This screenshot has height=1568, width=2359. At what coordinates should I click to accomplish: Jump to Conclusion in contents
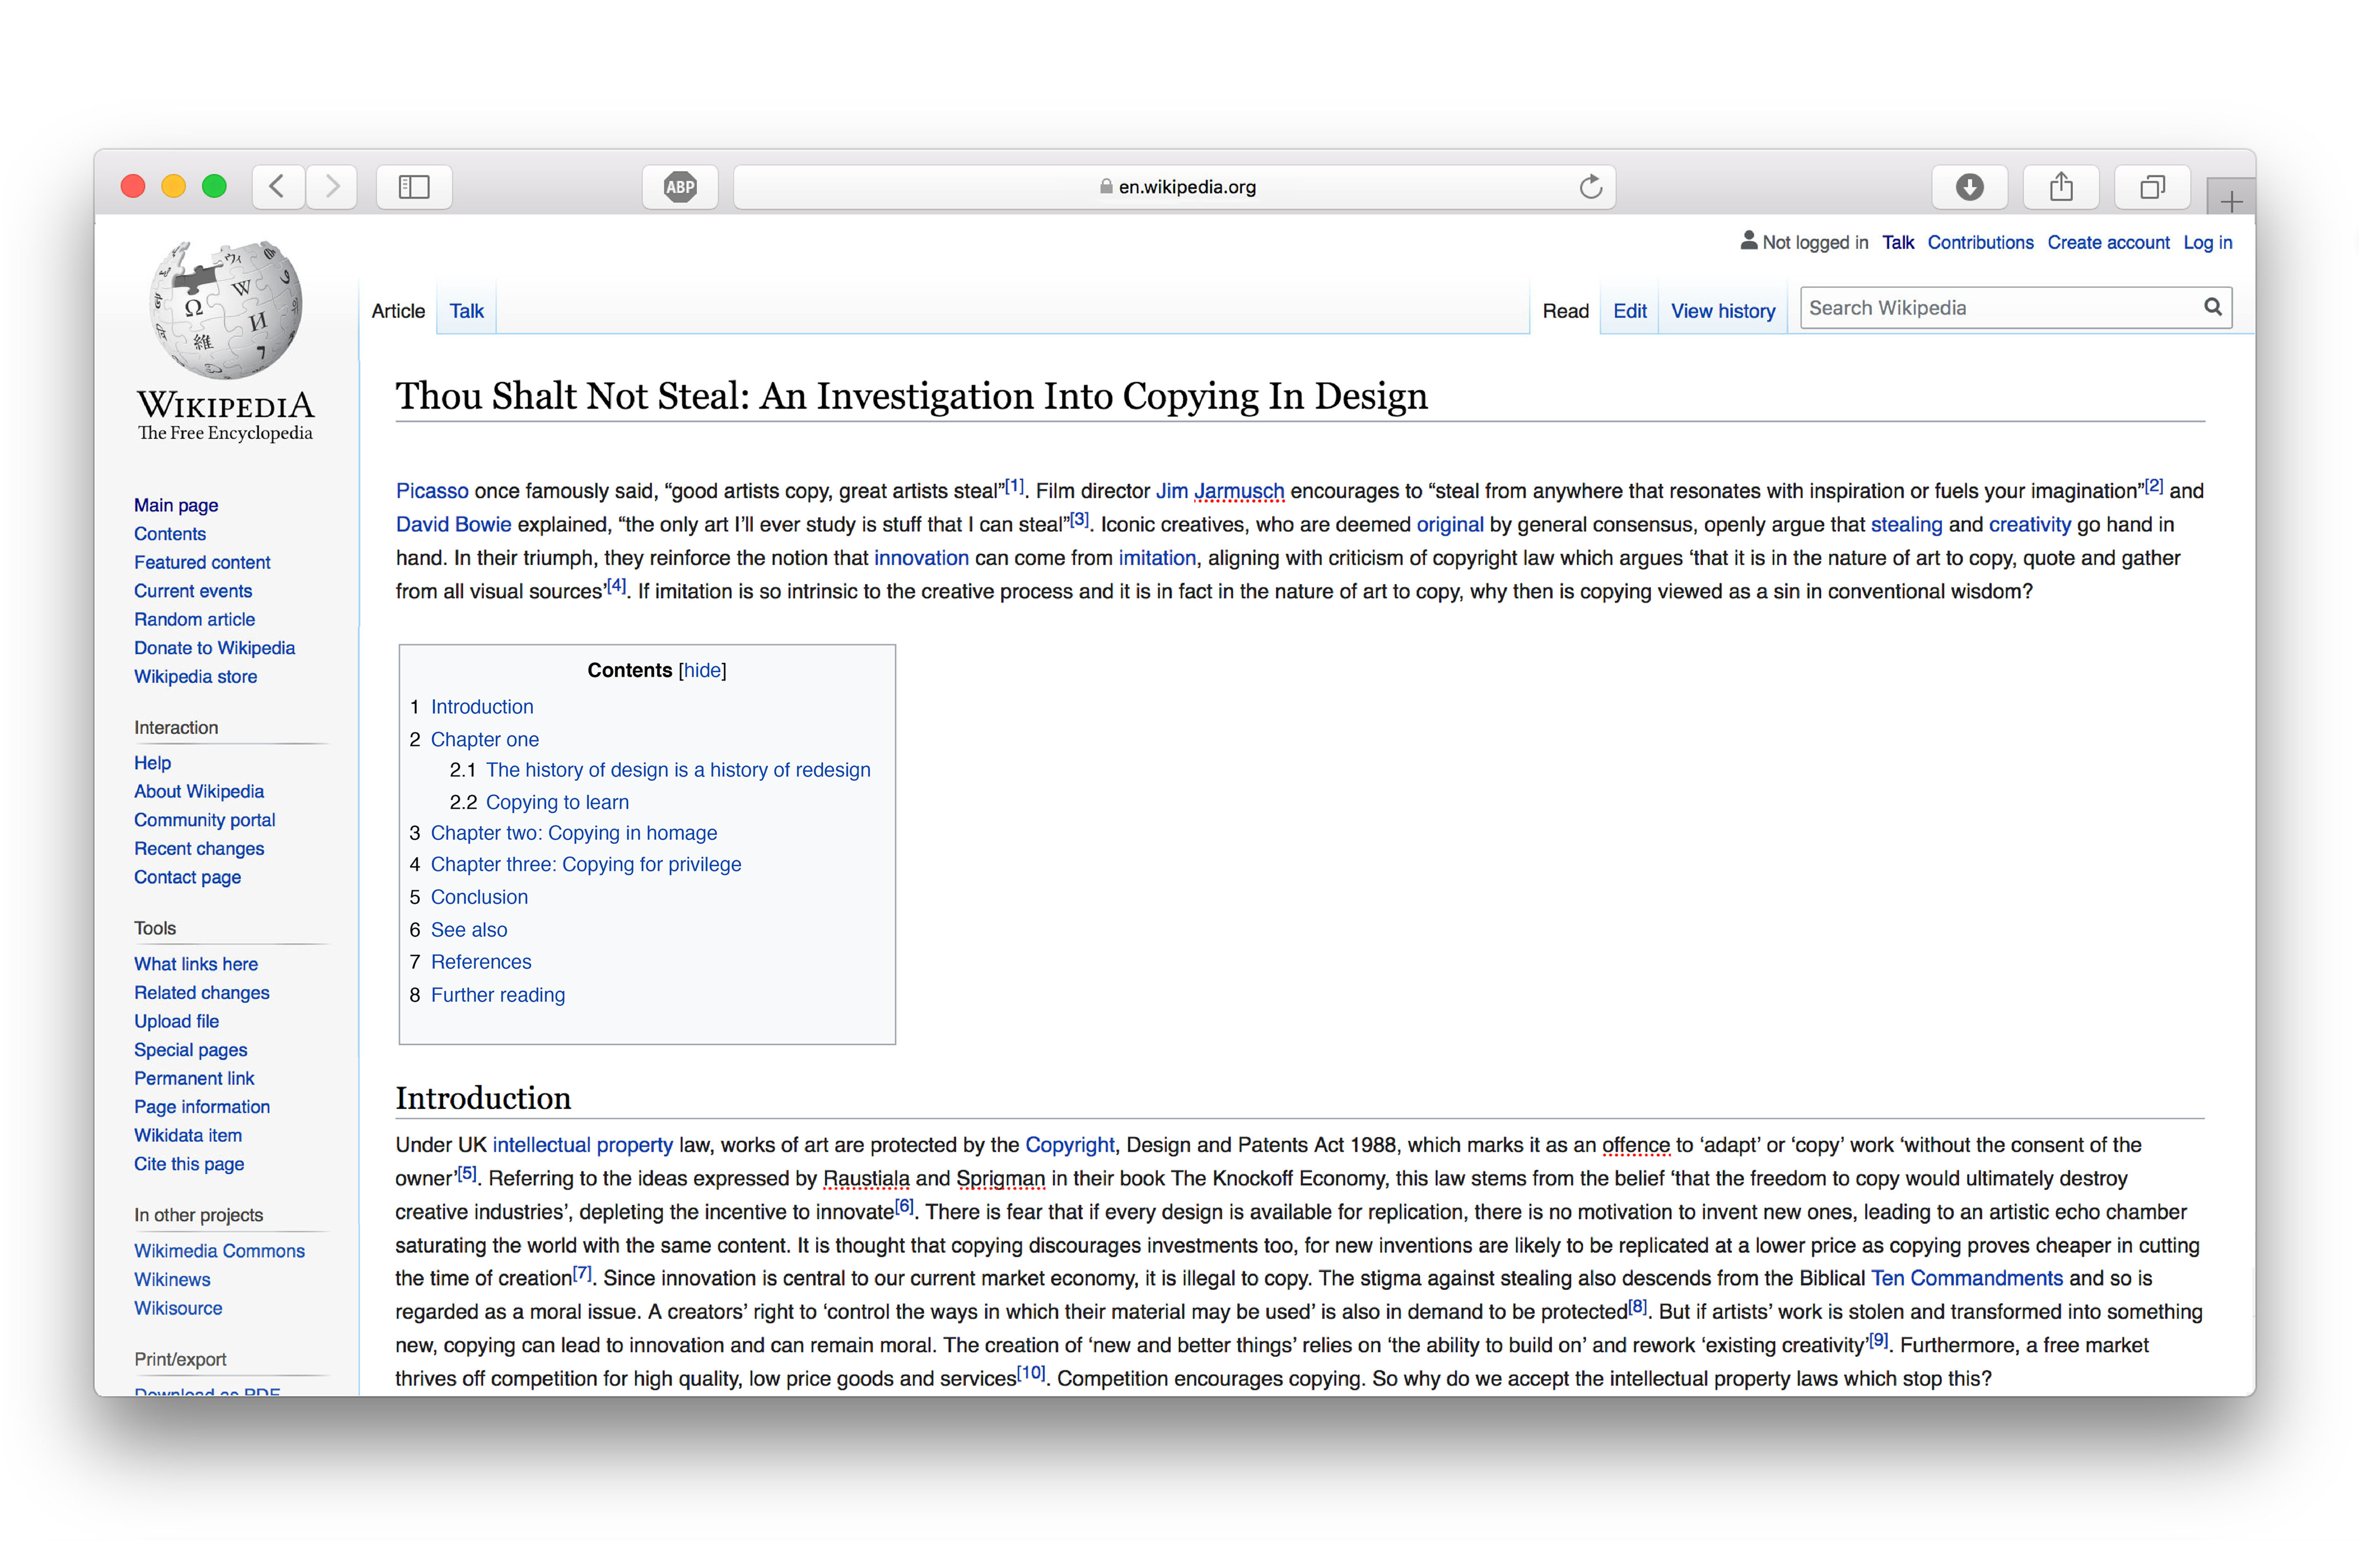479,897
